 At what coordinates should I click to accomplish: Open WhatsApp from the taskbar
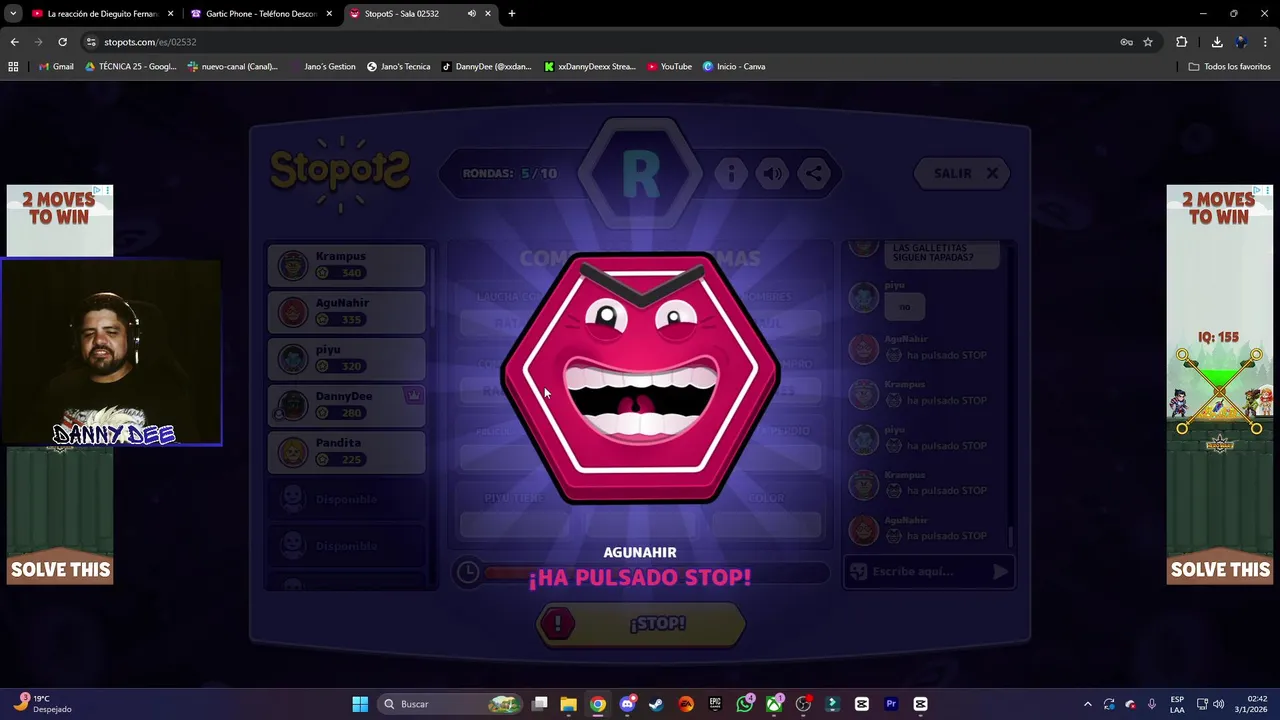coord(744,704)
